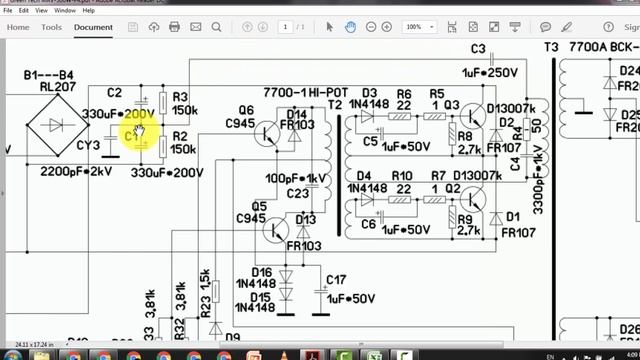Open the find text magnifier

[x=216, y=27]
